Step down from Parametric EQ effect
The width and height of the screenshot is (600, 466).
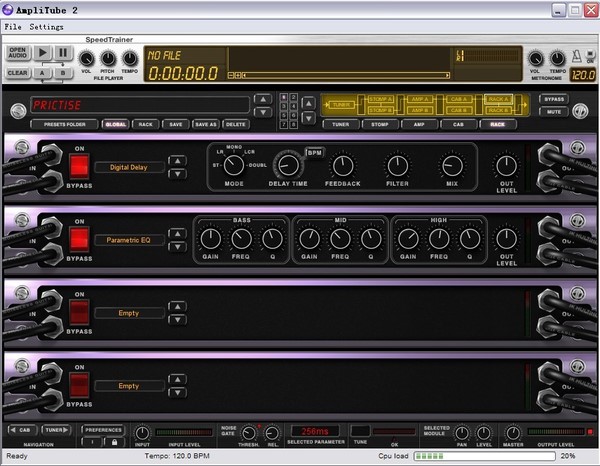pos(177,247)
